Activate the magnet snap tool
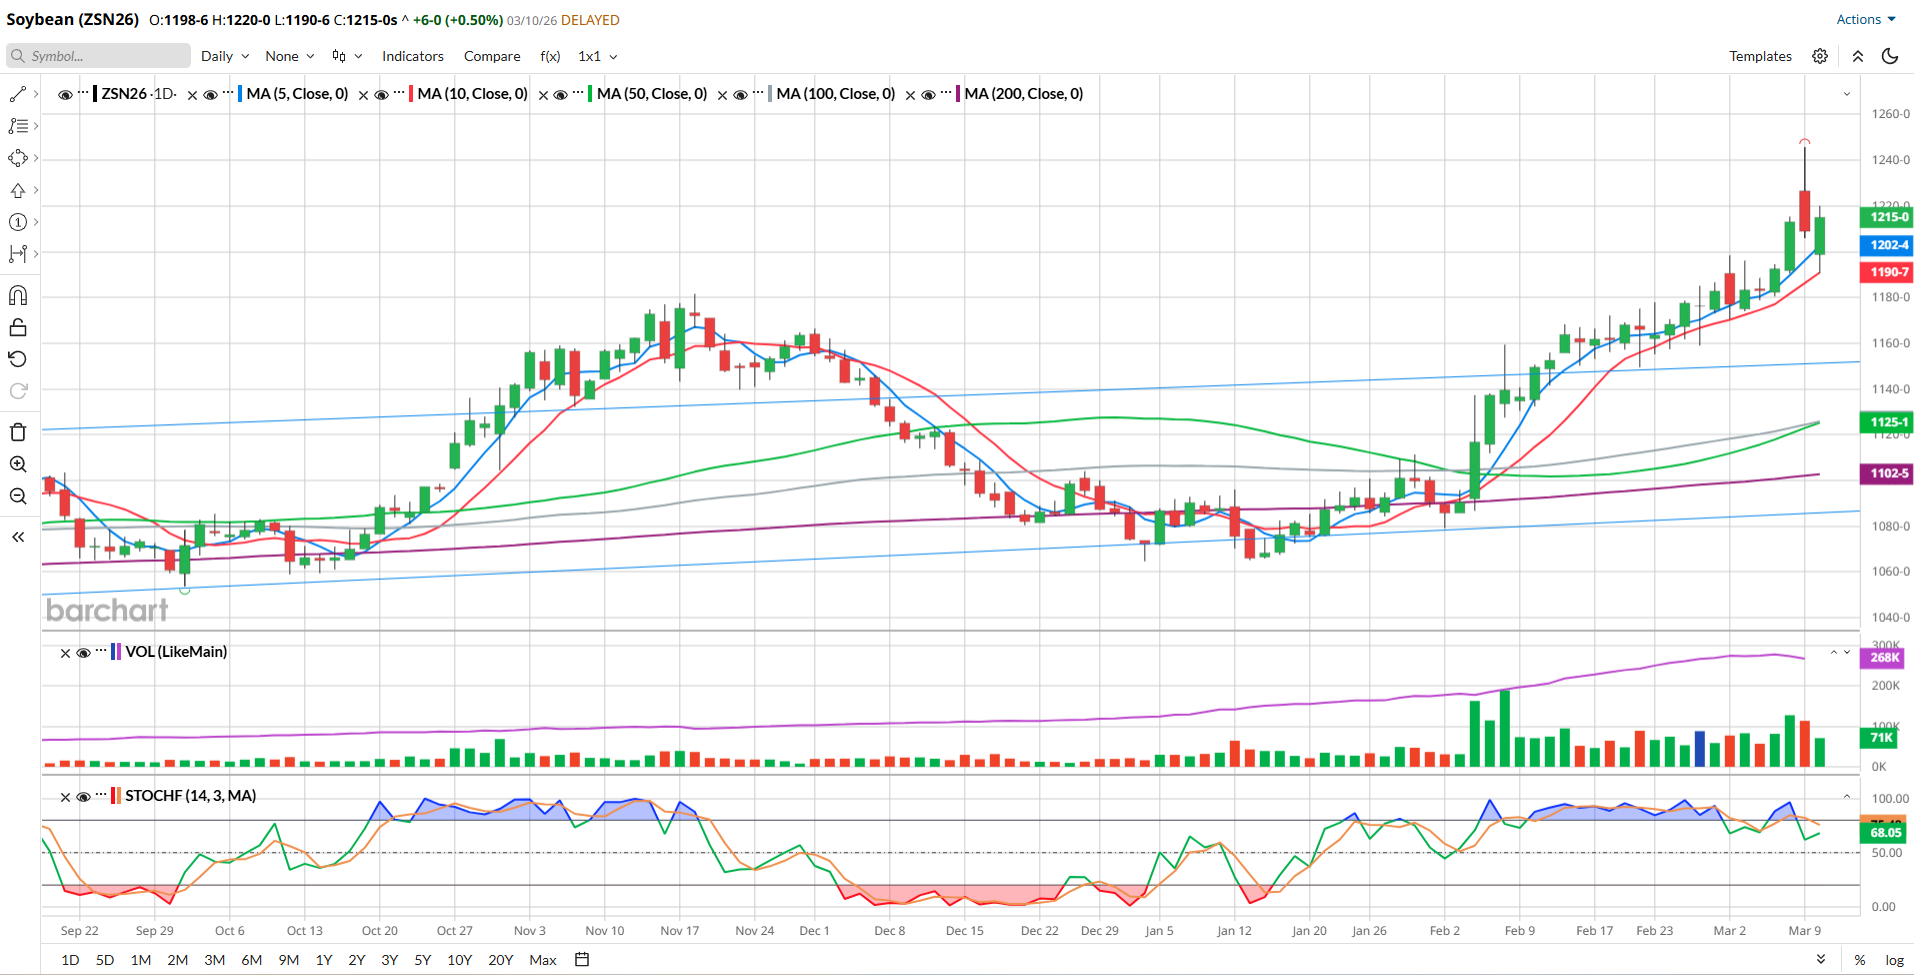The width and height of the screenshot is (1914, 975). coord(18,295)
